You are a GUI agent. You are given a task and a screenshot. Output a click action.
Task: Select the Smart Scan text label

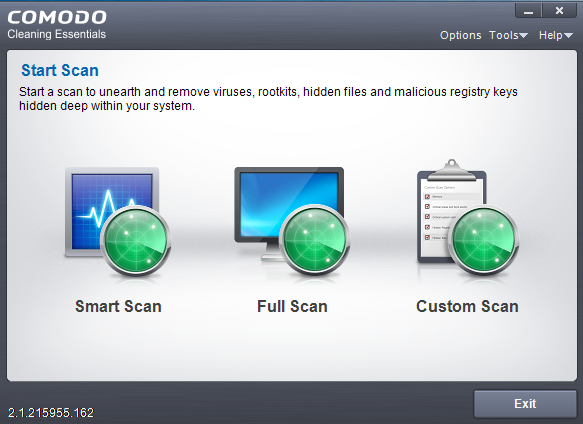click(x=118, y=306)
